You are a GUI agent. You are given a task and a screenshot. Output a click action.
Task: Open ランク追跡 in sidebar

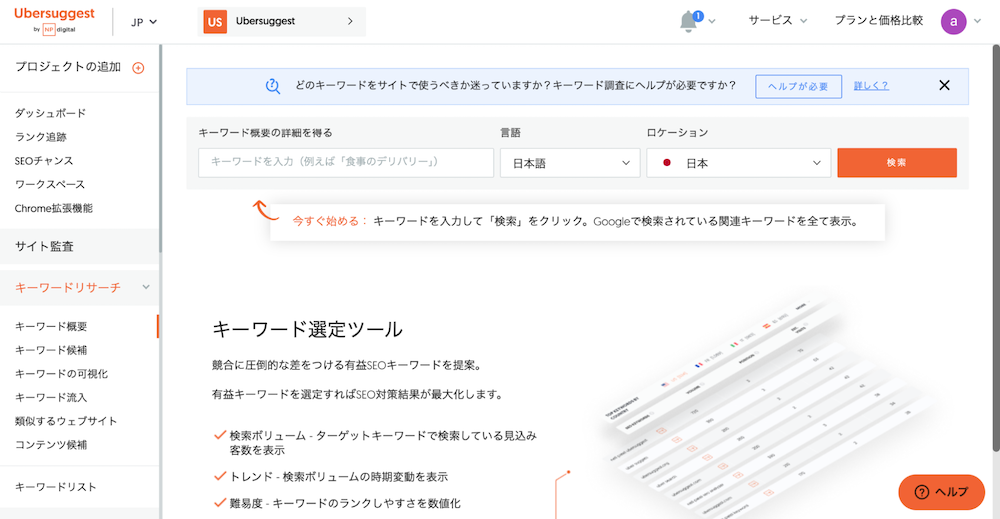point(40,136)
